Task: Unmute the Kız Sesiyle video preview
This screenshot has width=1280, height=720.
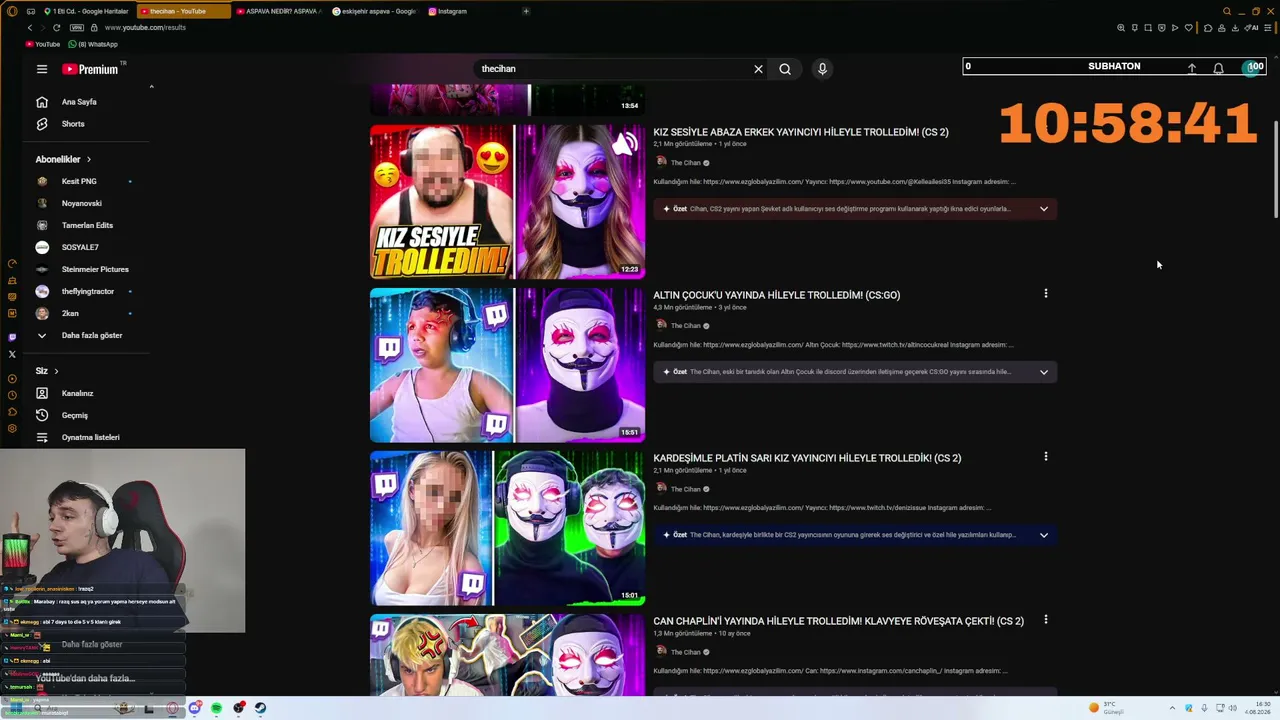Action: 626,145
